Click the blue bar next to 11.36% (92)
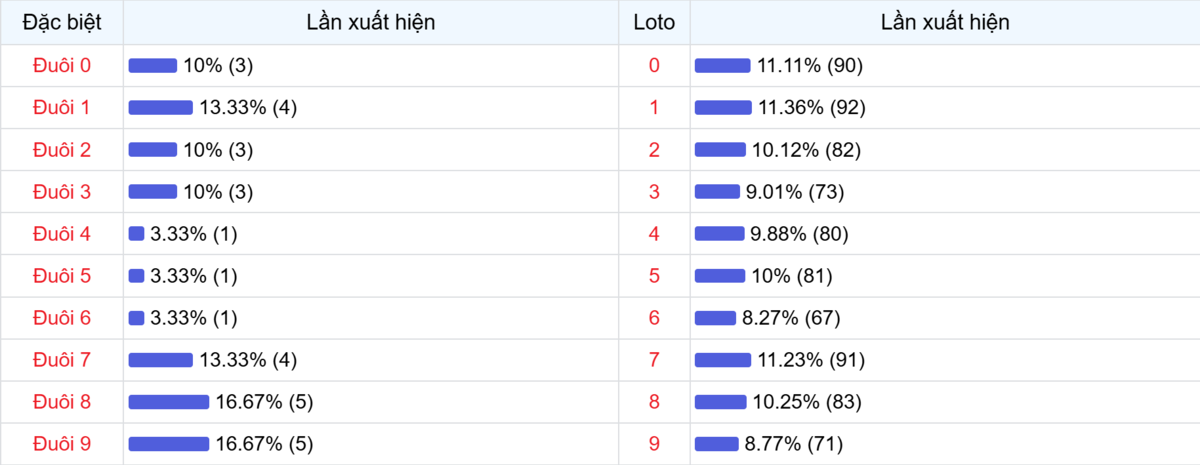1200x465 pixels. click(723, 108)
